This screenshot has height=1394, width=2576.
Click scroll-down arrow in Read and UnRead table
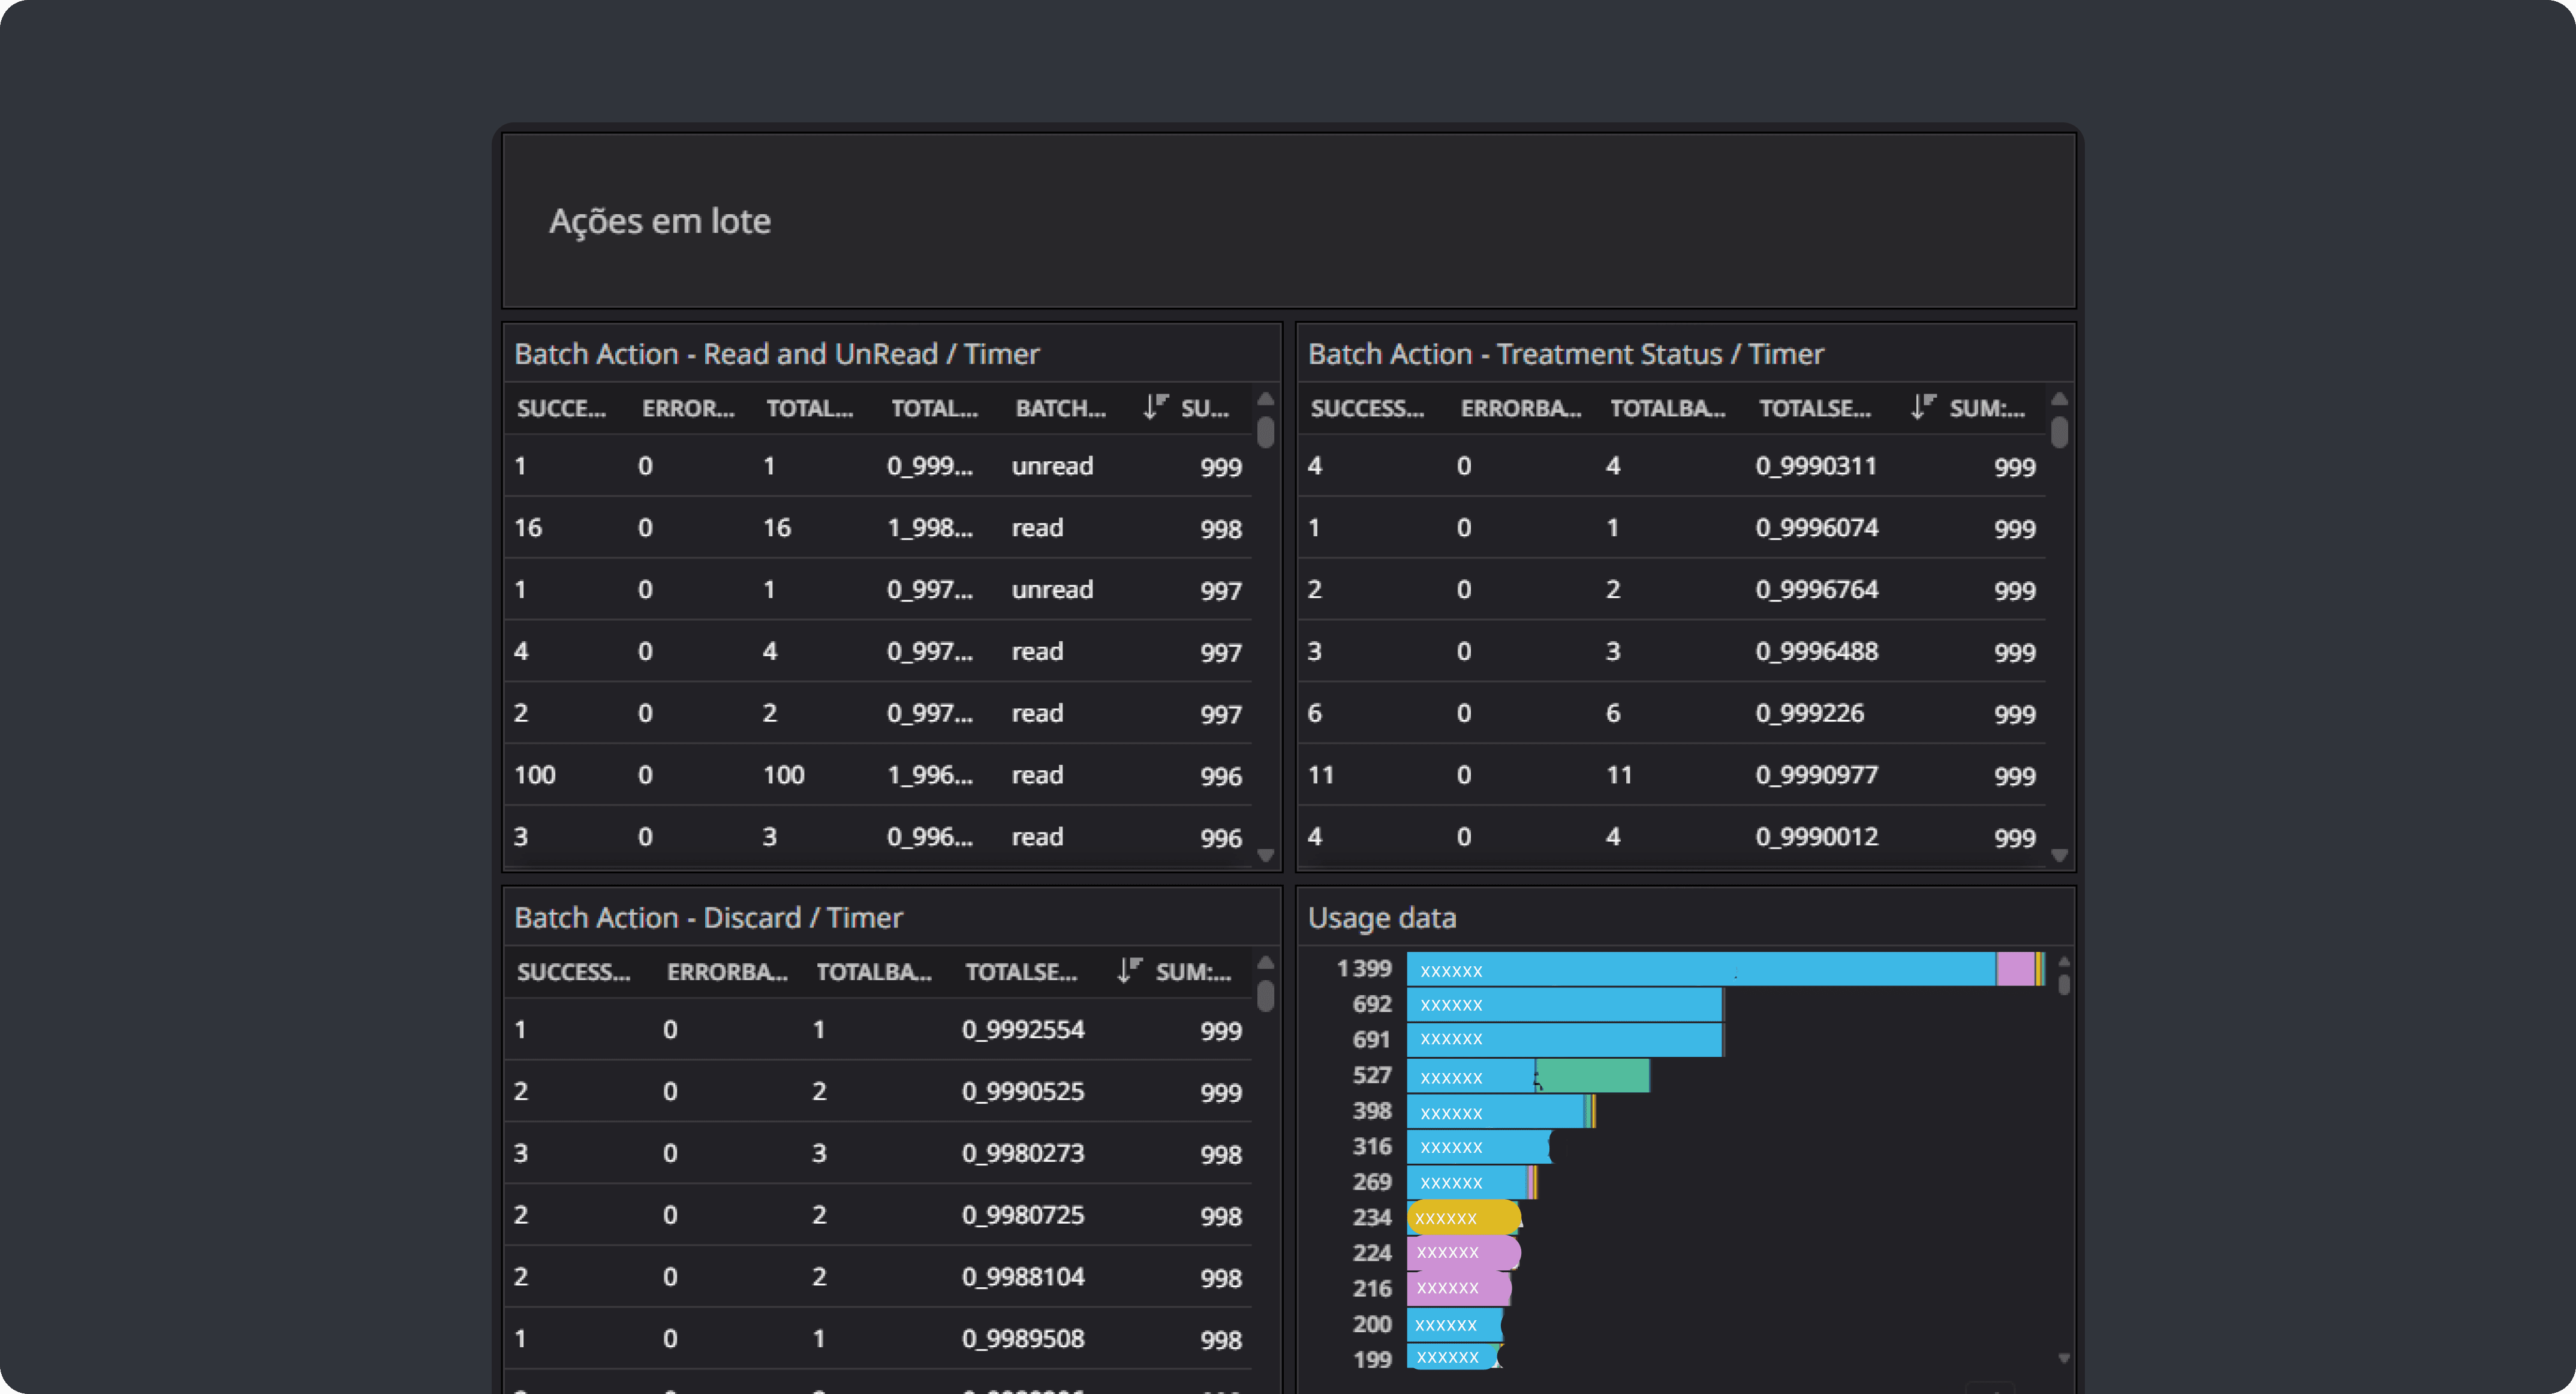coord(1265,855)
